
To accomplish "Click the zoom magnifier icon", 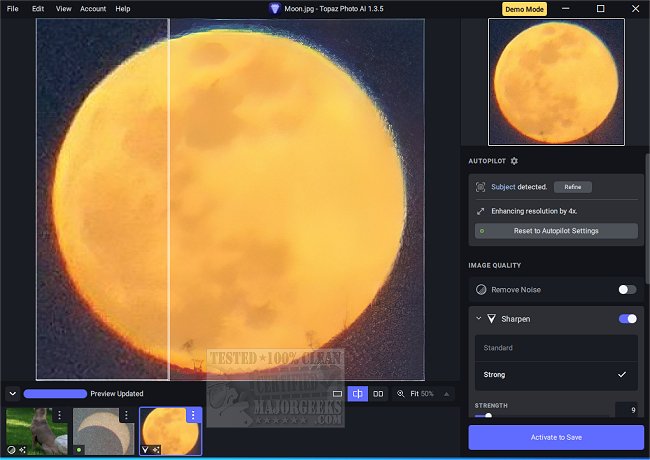I will [400, 394].
